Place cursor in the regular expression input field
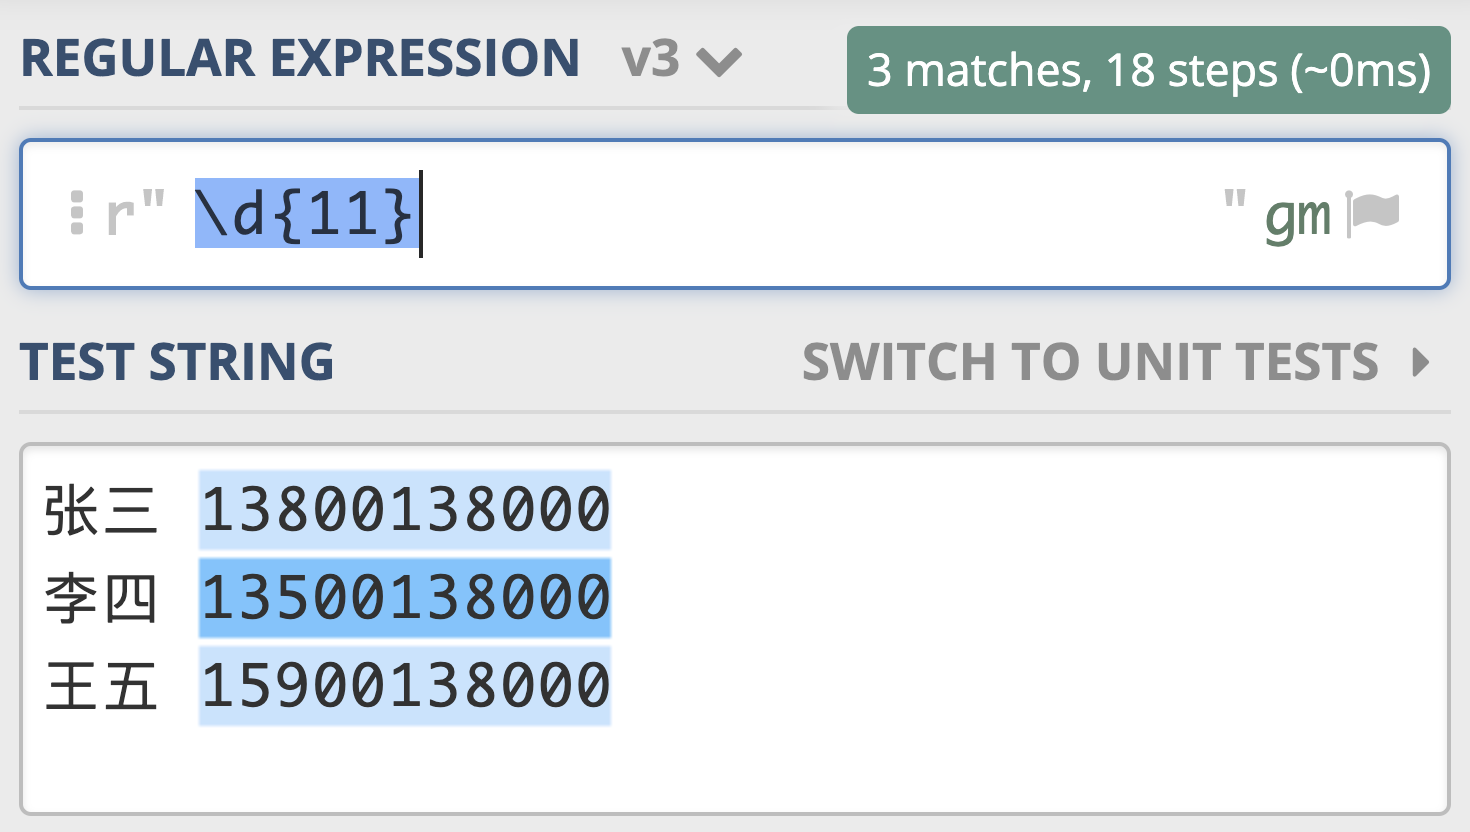1470x832 pixels. (735, 214)
